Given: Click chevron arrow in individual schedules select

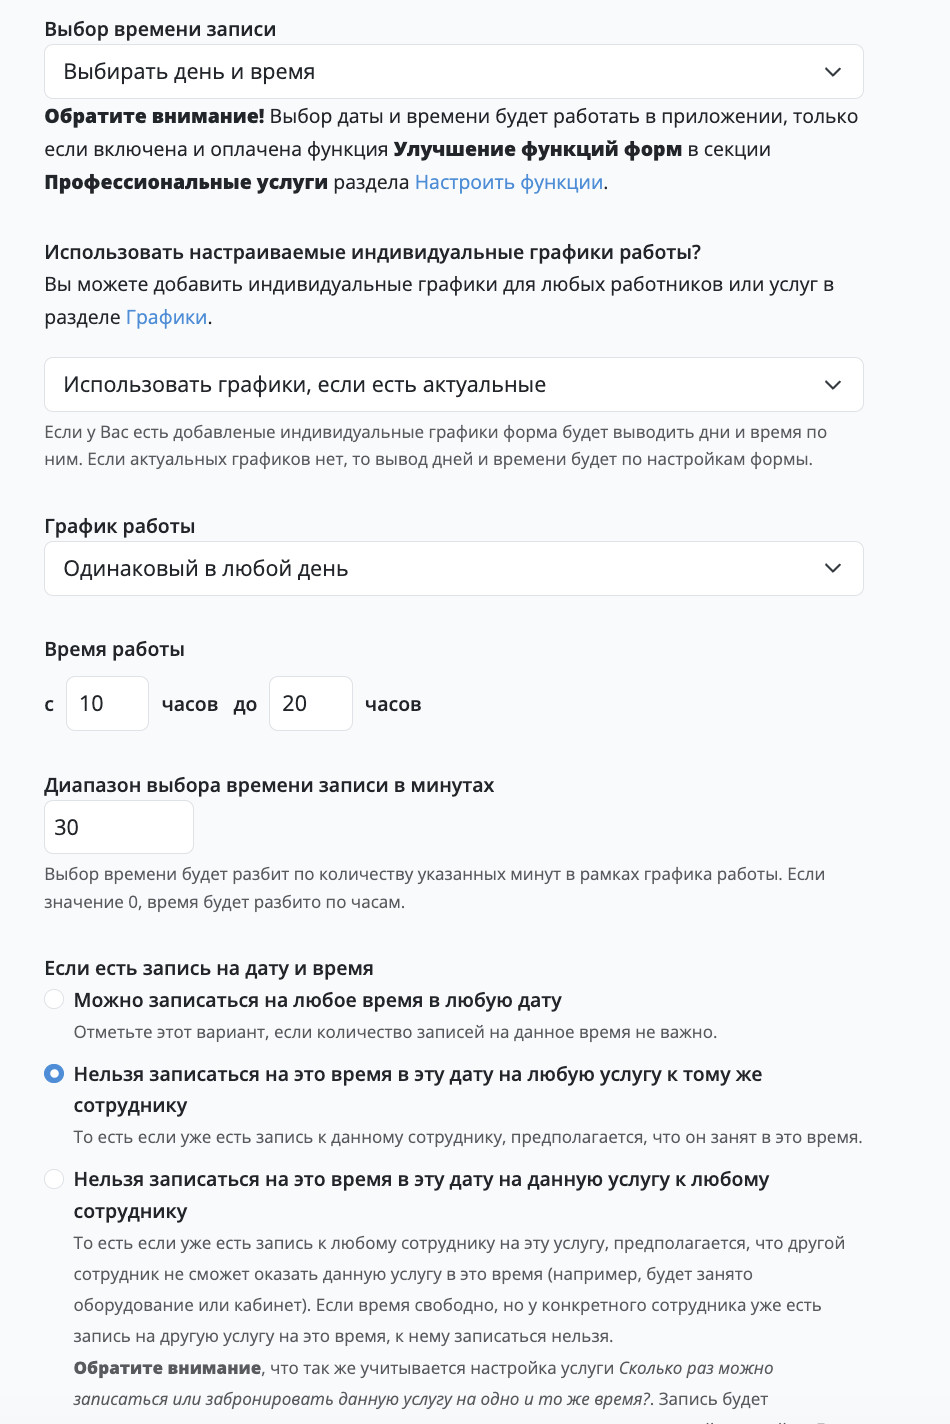Looking at the screenshot, I should click(x=832, y=385).
